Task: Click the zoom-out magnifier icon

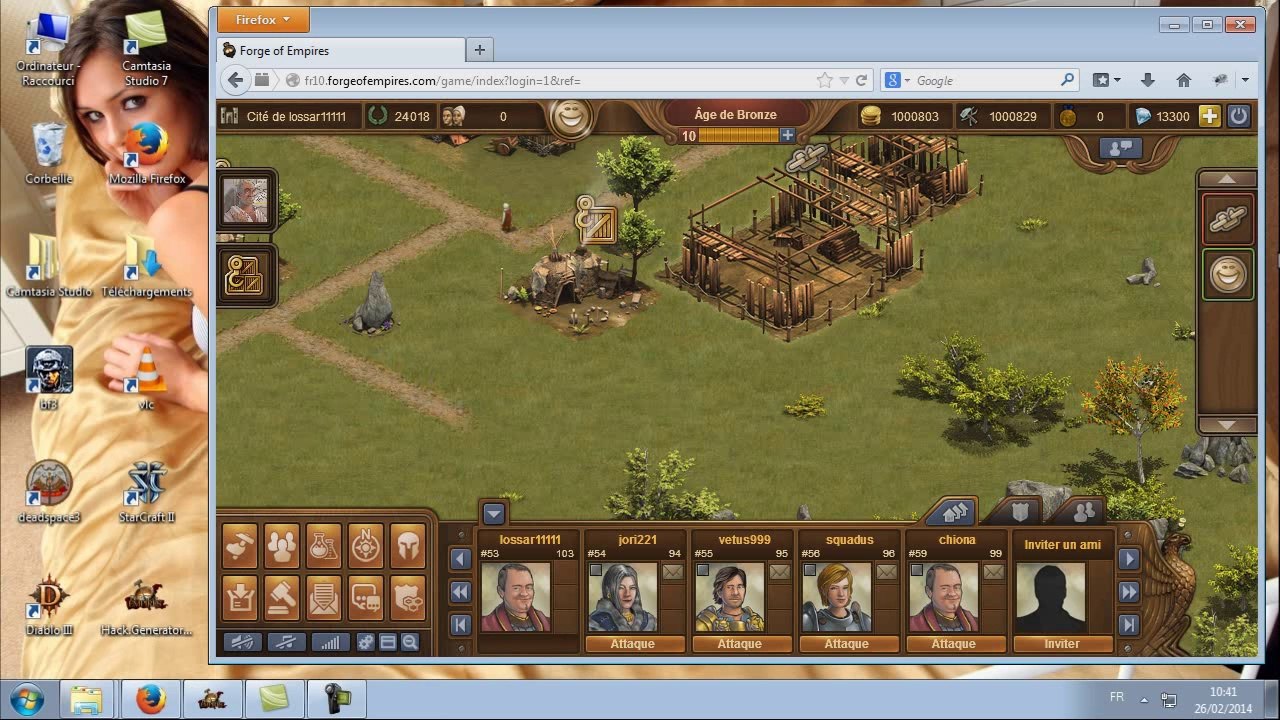Action: pyautogui.click(x=410, y=642)
